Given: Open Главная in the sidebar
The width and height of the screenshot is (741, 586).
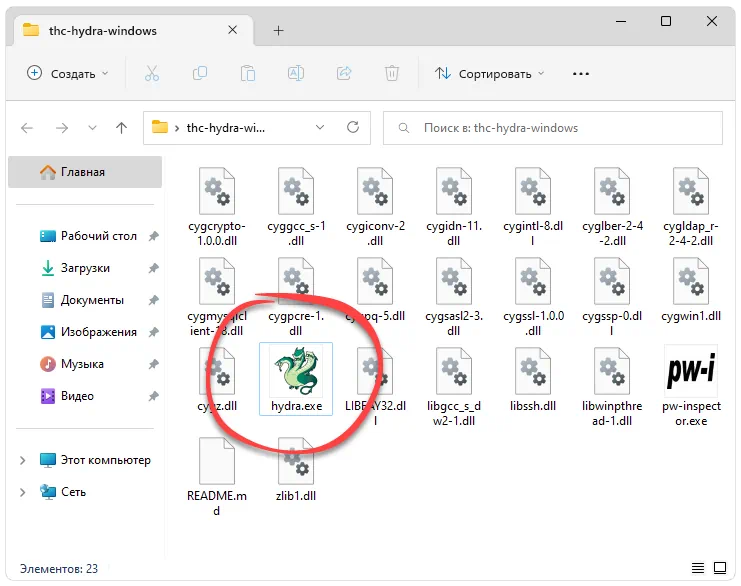Looking at the screenshot, I should (85, 172).
